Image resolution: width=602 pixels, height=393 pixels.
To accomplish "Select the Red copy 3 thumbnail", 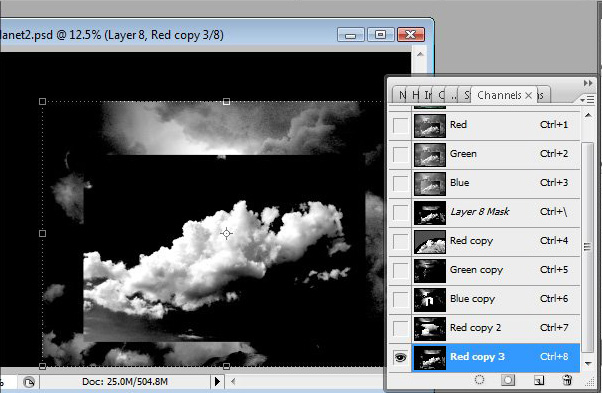I will tap(430, 357).
